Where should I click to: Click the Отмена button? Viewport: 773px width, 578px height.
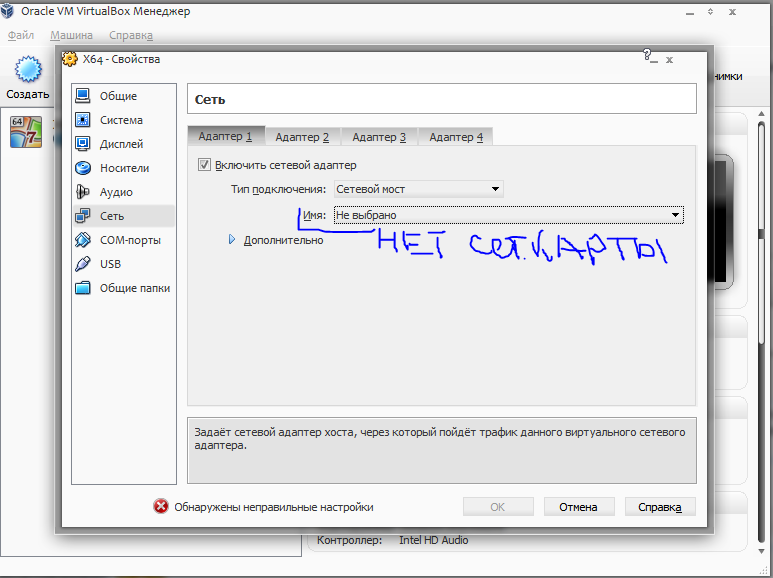(x=579, y=506)
